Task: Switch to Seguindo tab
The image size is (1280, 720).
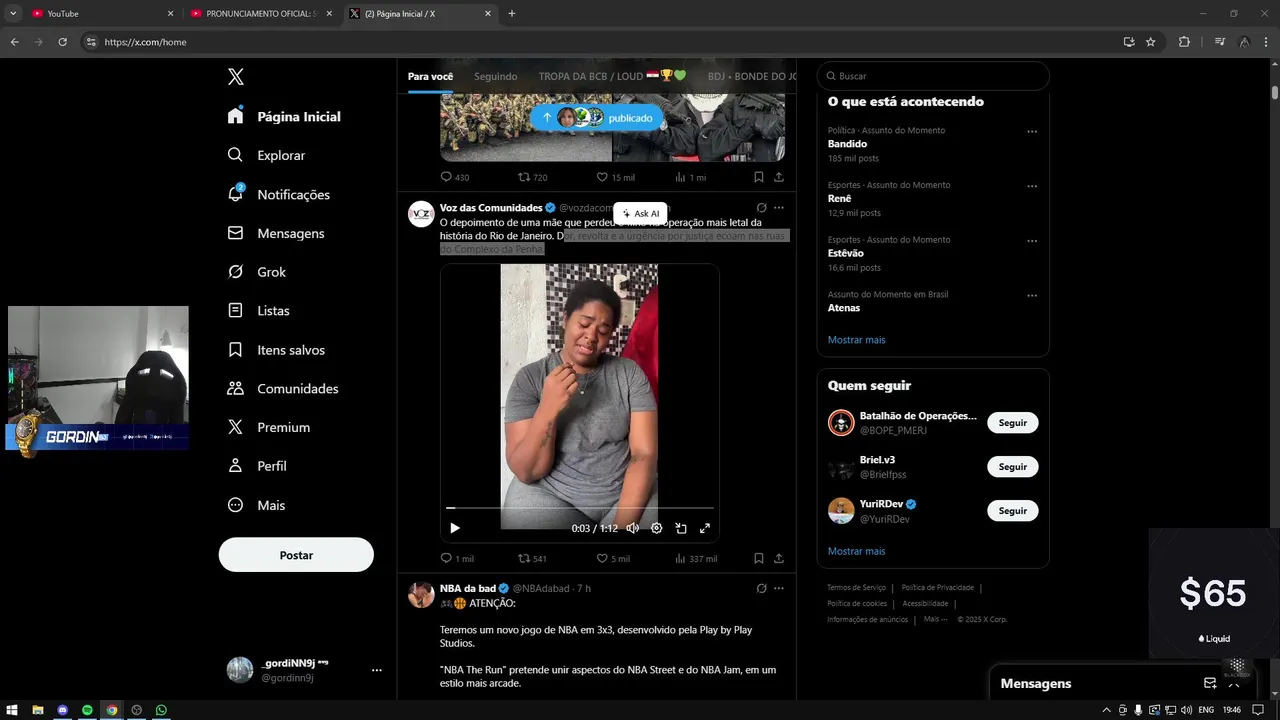Action: (x=496, y=76)
